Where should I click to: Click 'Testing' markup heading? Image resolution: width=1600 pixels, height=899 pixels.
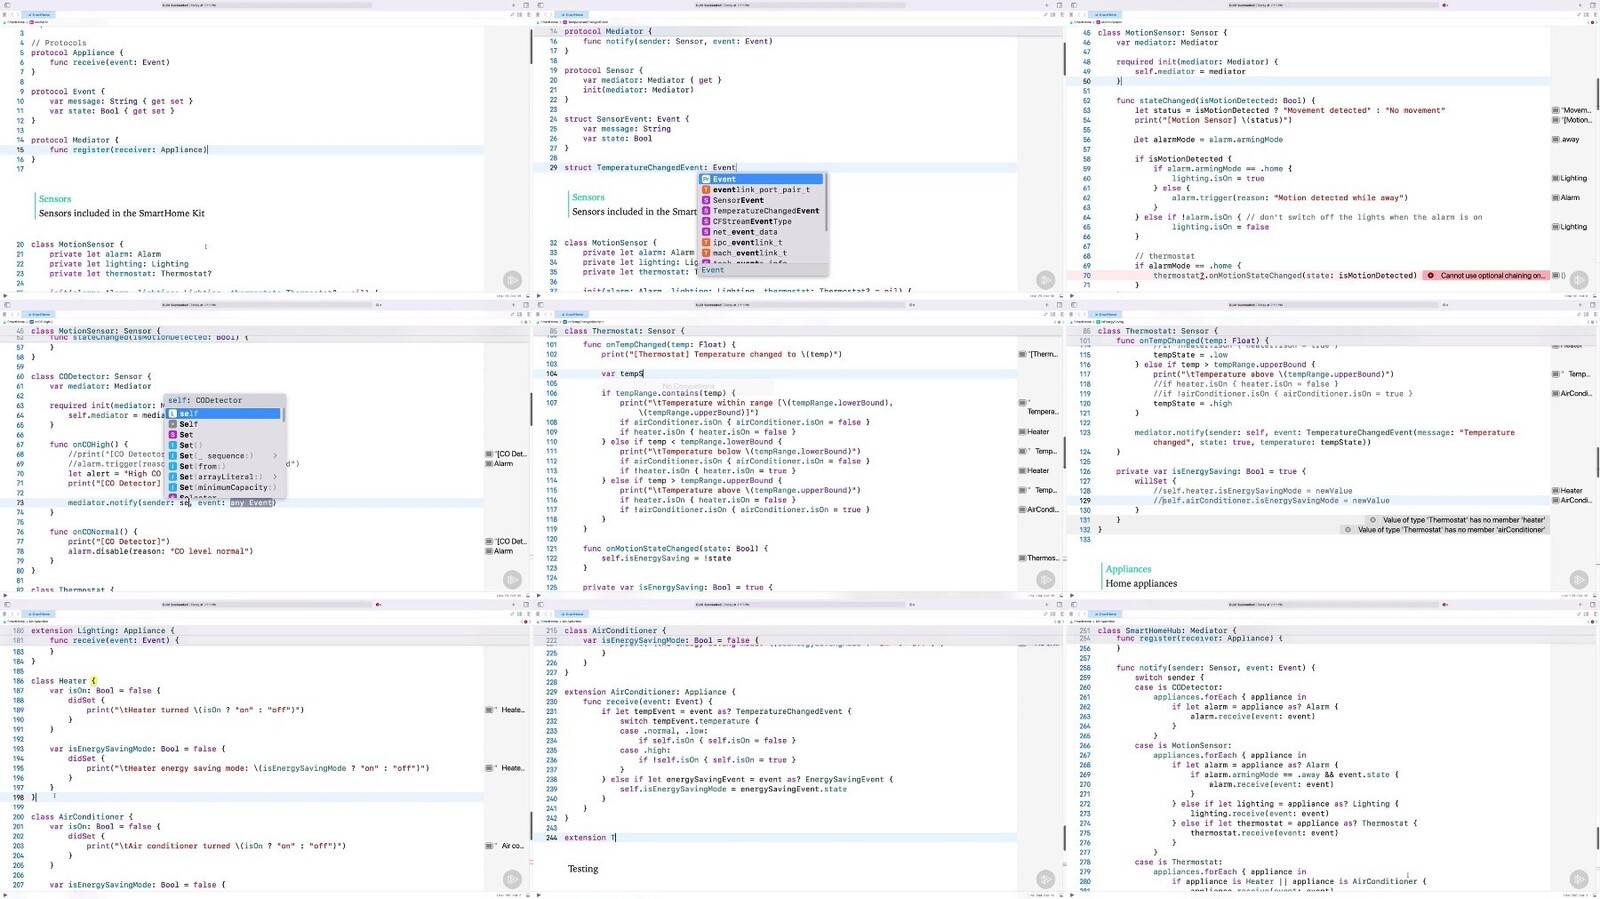coord(583,869)
